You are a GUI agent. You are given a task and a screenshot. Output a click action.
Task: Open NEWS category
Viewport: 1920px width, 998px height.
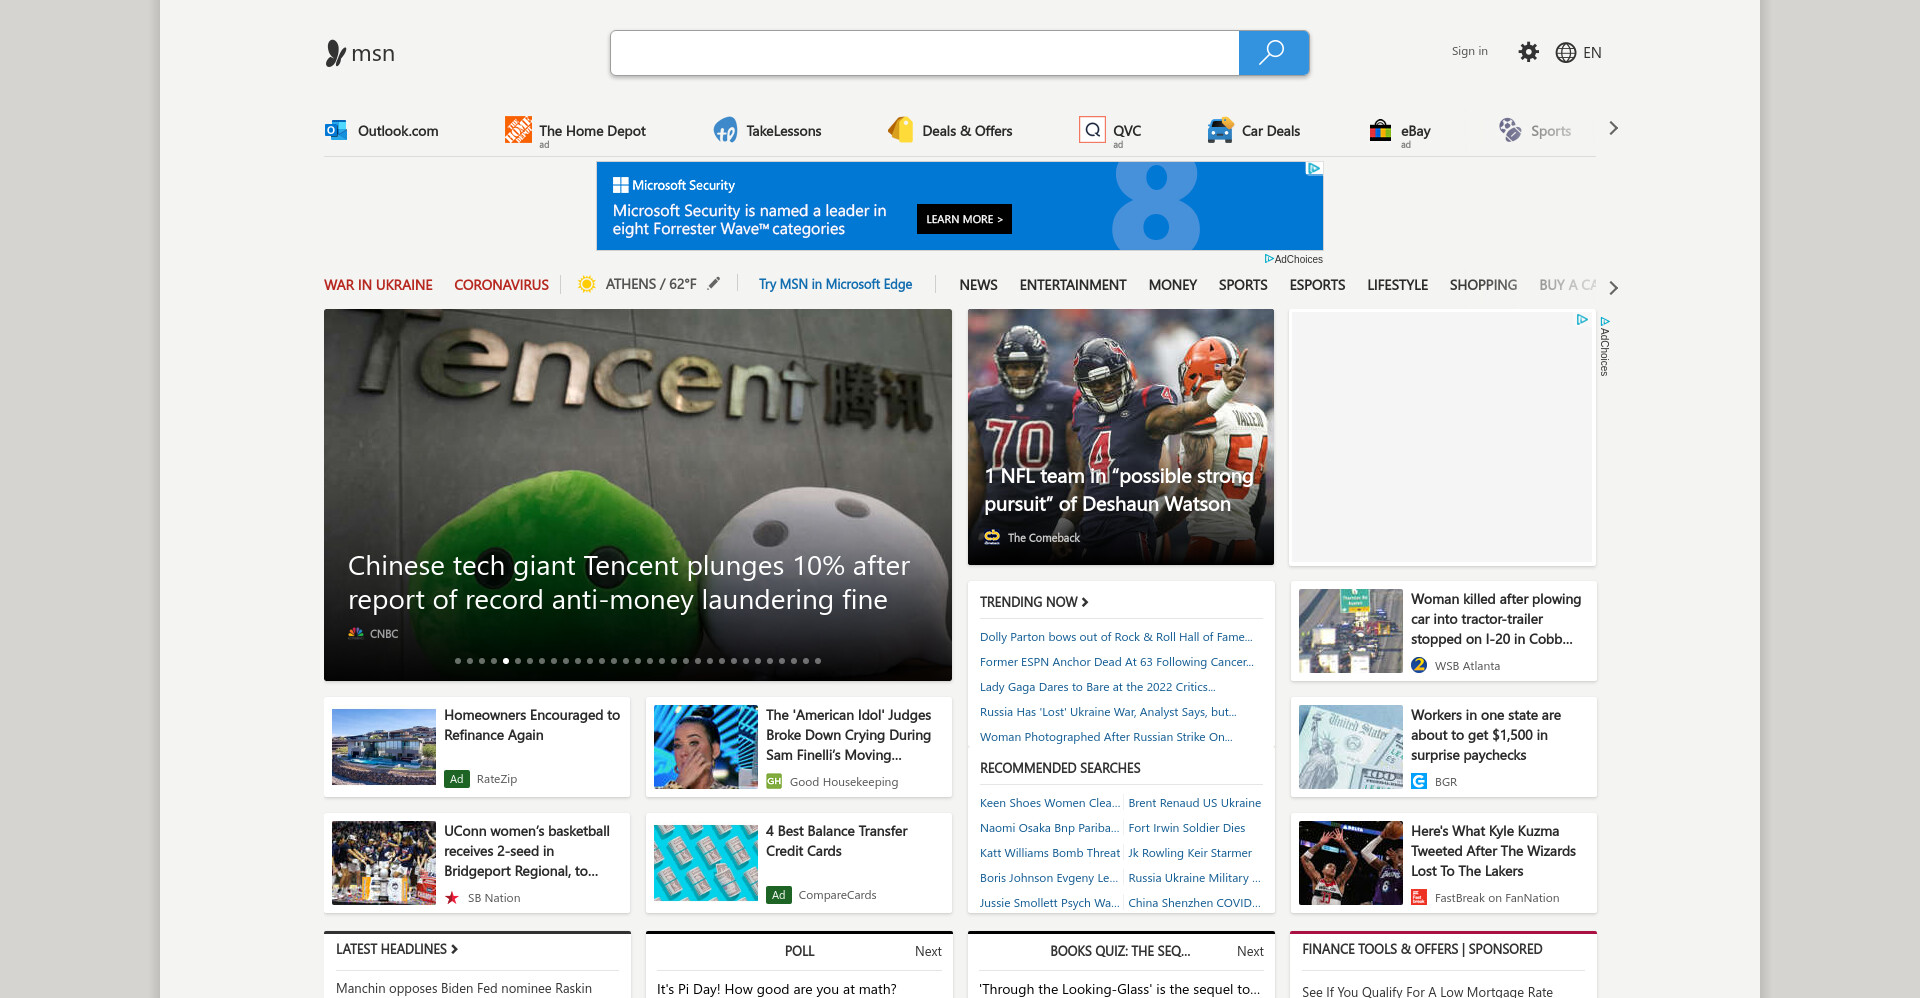(x=978, y=285)
